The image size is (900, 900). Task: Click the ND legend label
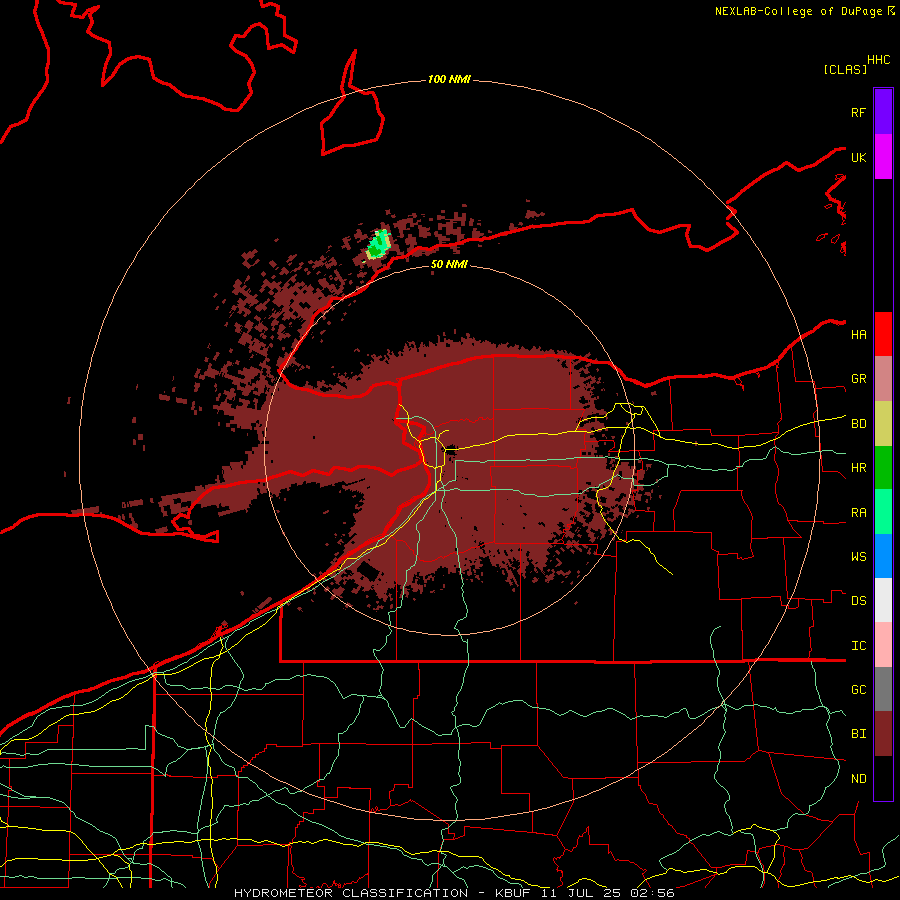858,779
